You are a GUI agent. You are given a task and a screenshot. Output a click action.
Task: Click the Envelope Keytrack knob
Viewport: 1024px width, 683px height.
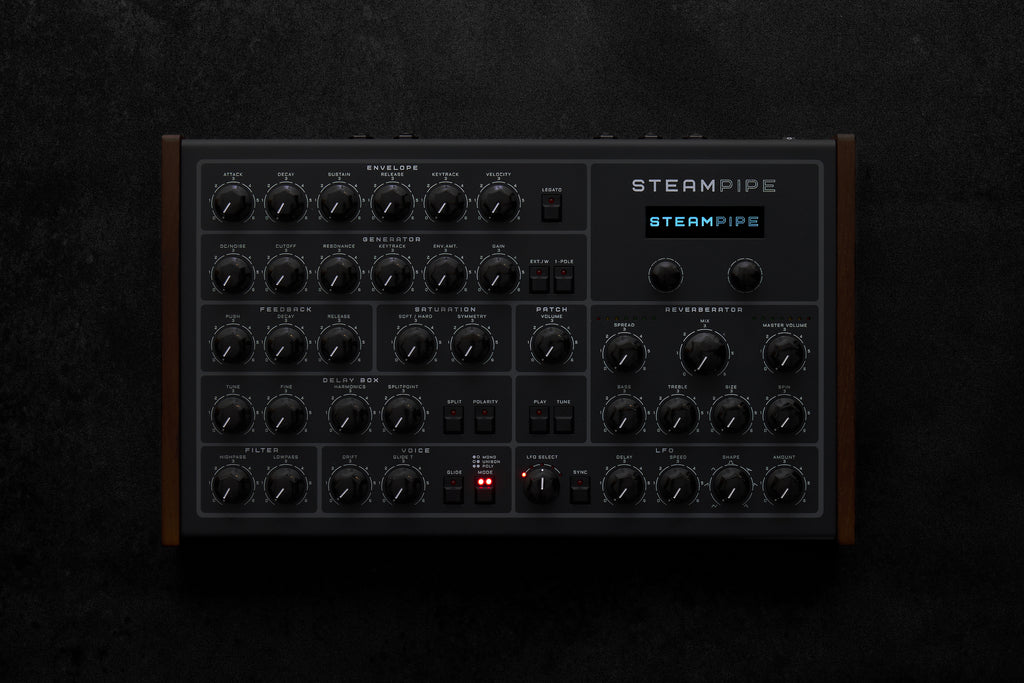[445, 202]
